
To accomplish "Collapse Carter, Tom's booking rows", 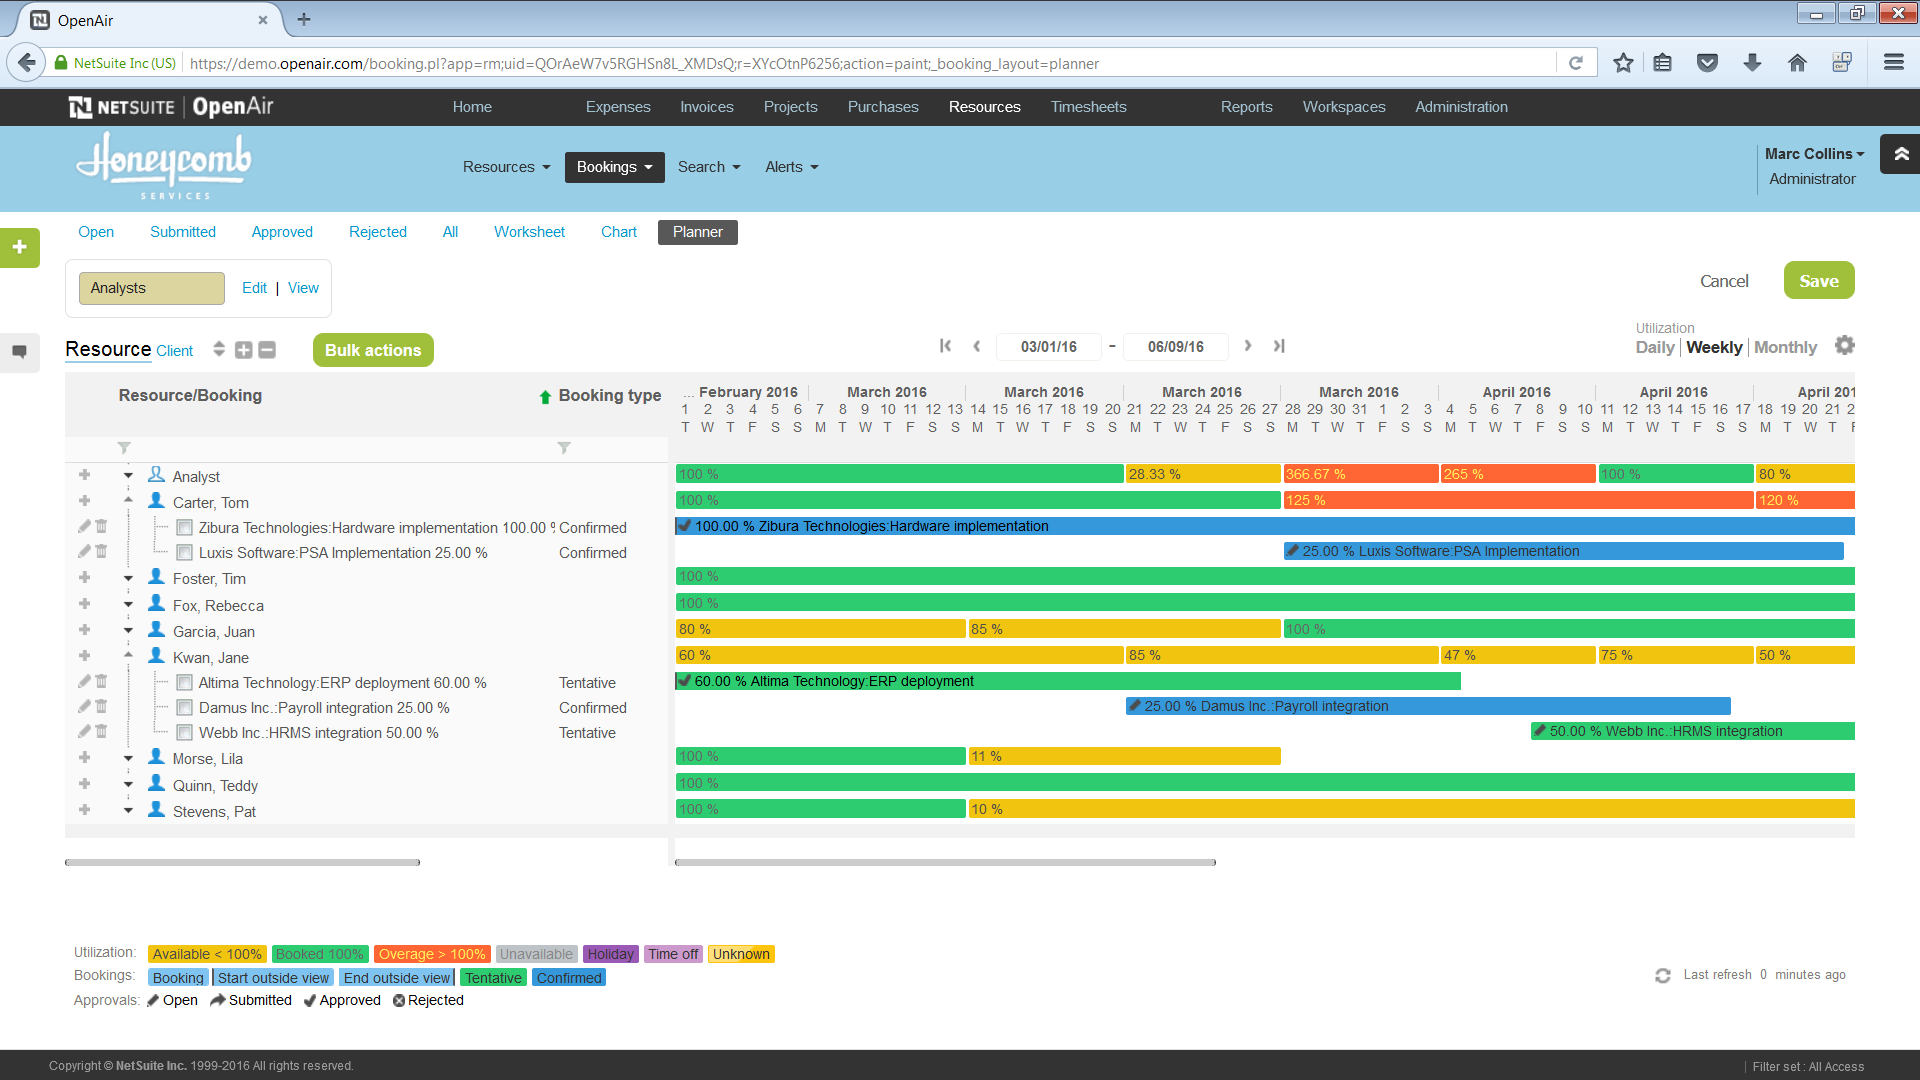I will [128, 500].
